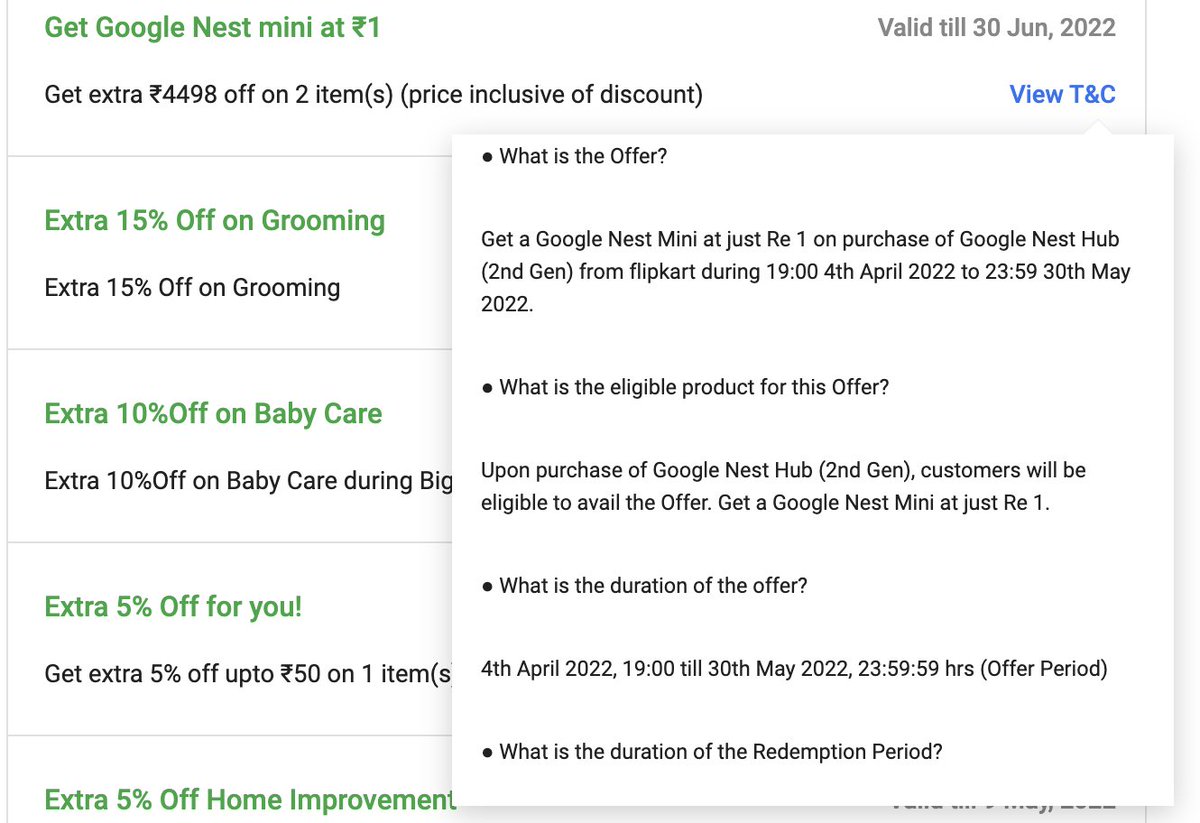The width and height of the screenshot is (1200, 823).
Task: Click the Get extra 5% off upto ₹50 text
Action: click(x=249, y=674)
